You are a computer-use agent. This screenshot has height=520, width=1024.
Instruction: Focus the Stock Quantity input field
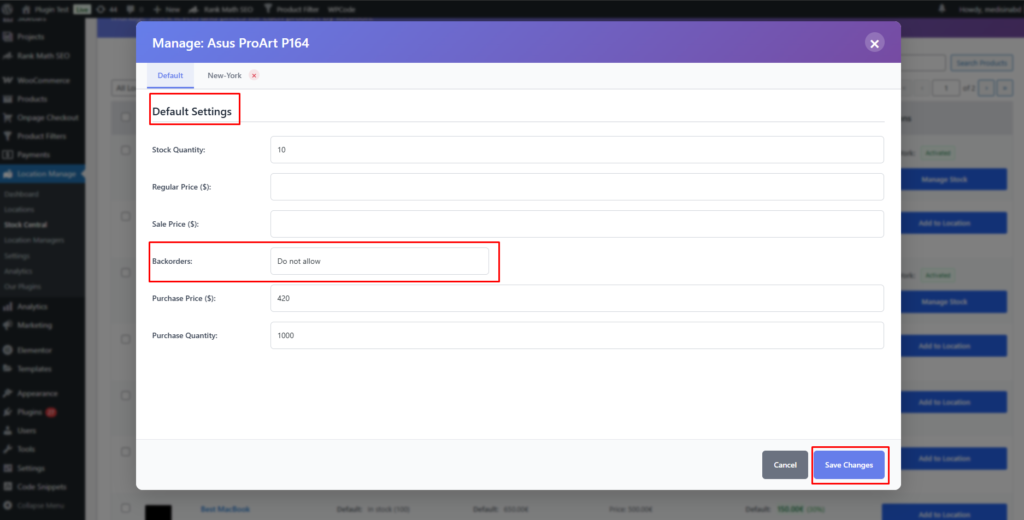(577, 150)
